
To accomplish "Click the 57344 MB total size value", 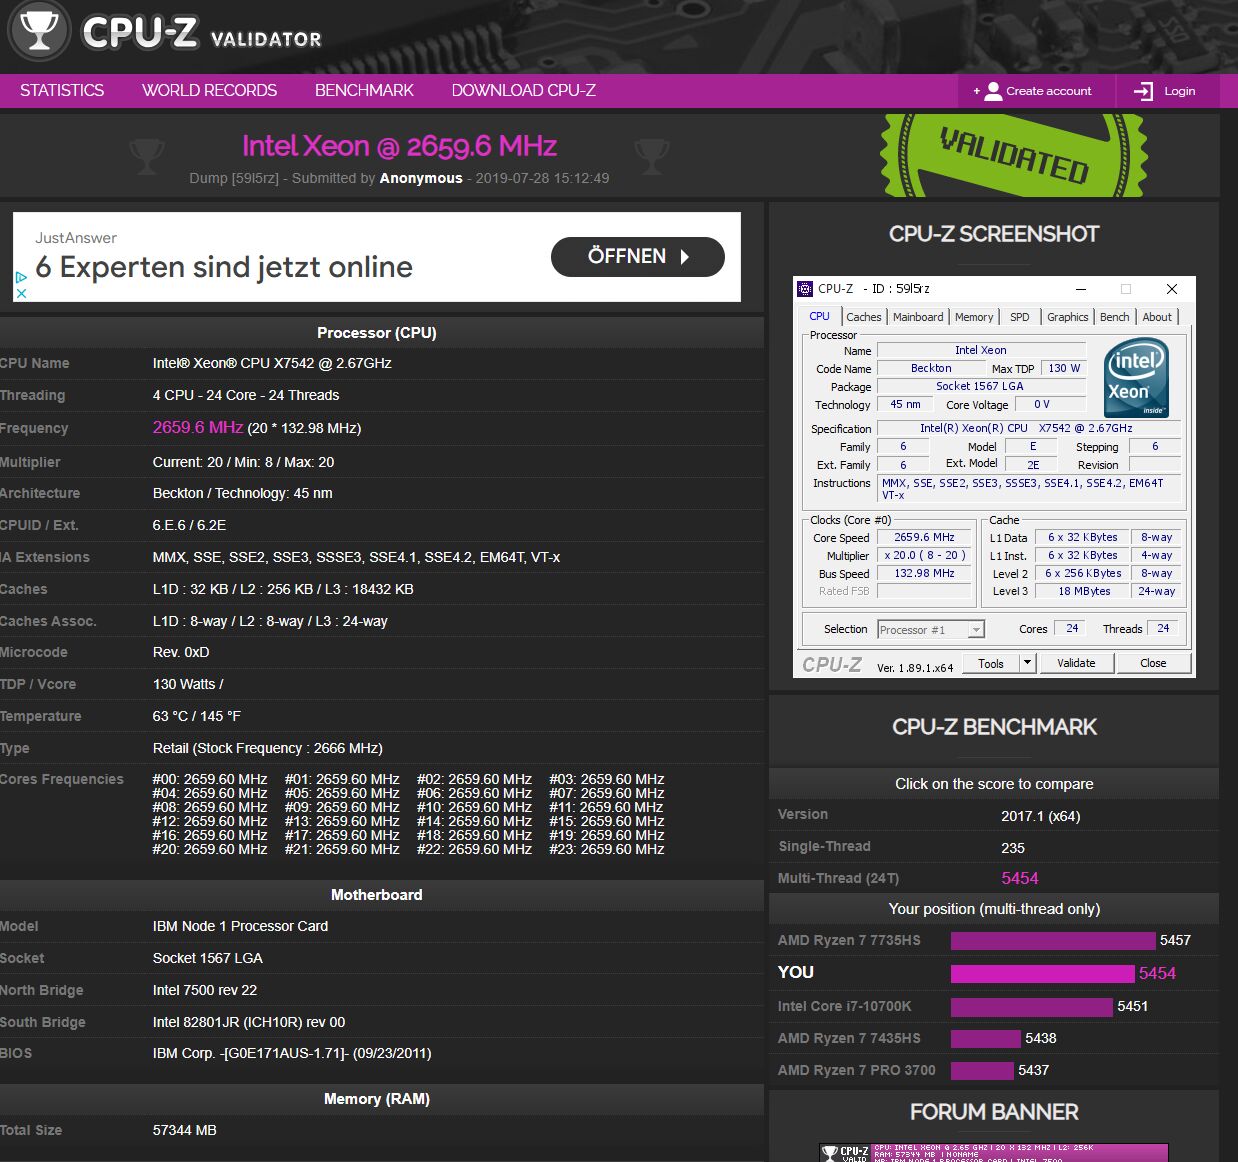I will click(x=184, y=1130).
